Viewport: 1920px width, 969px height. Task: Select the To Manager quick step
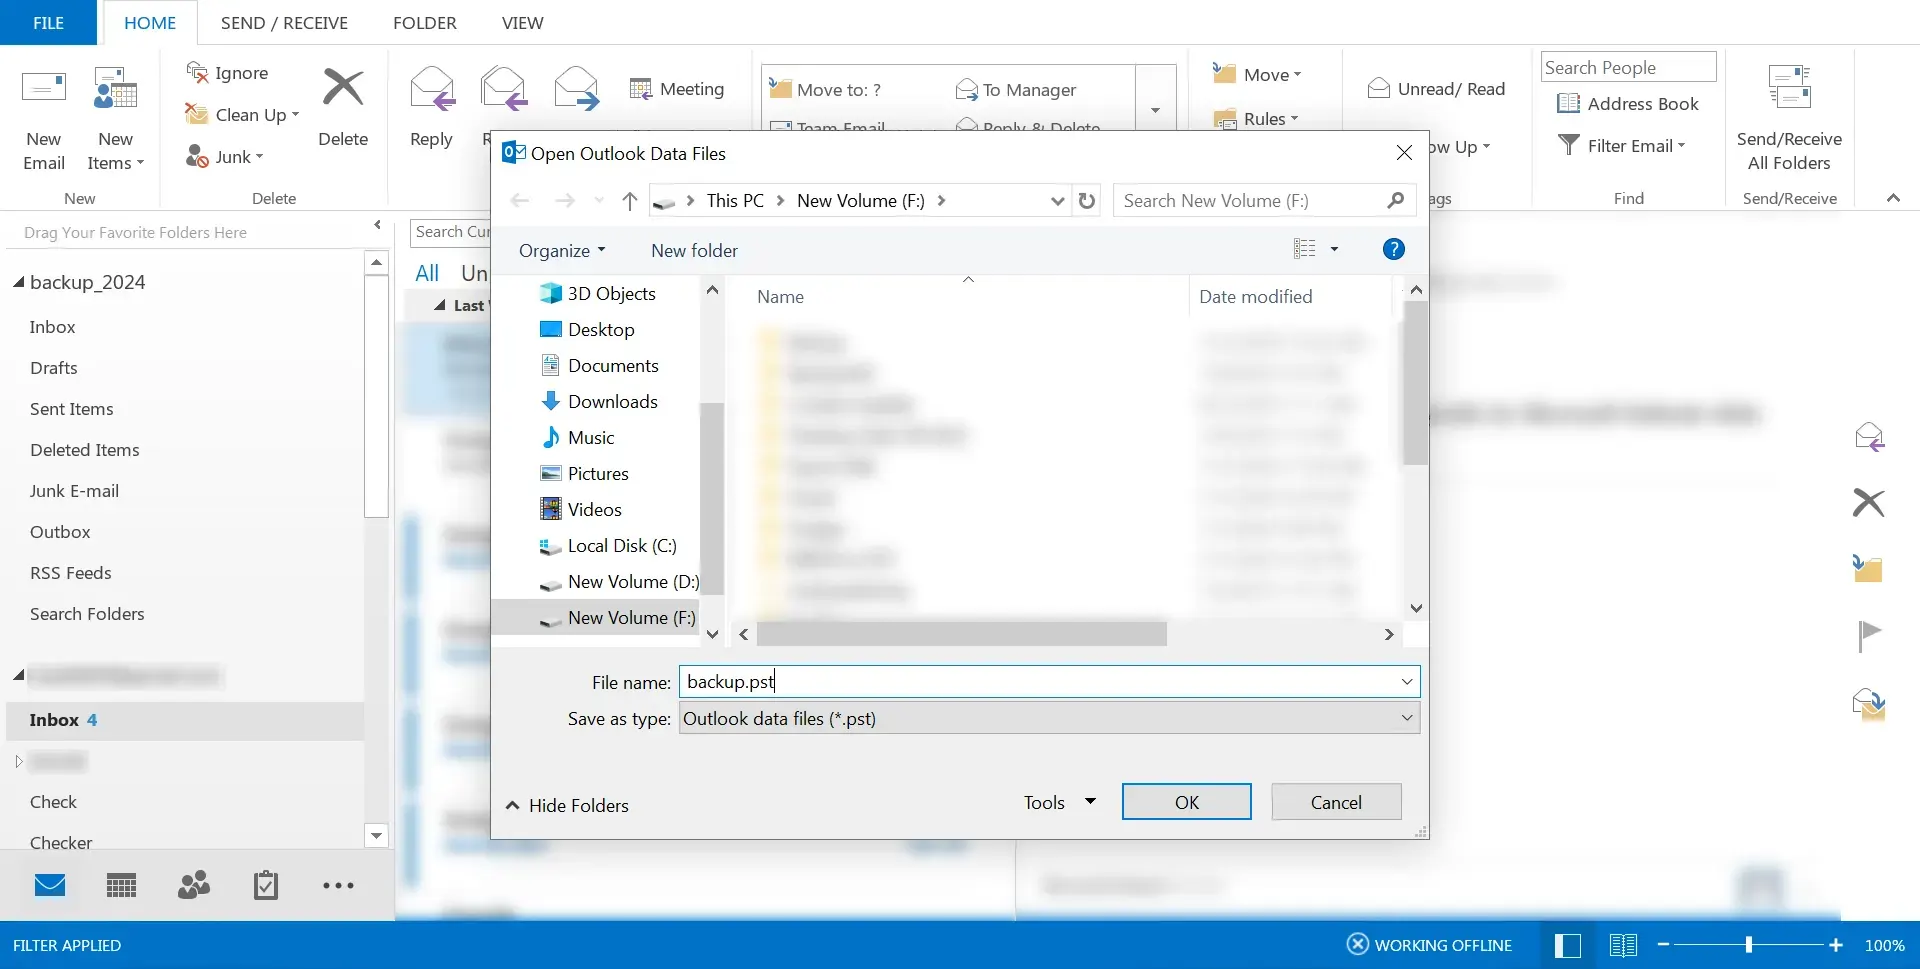[x=1016, y=90]
